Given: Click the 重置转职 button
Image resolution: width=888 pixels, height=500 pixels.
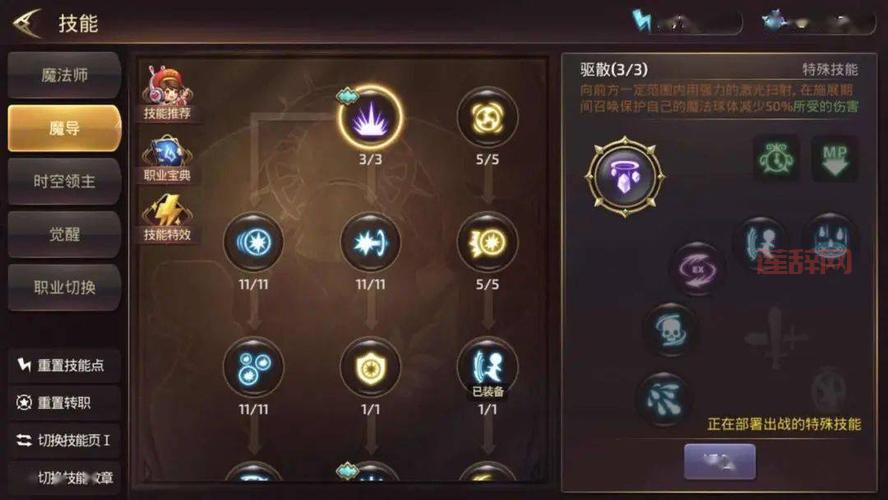Looking at the screenshot, I should click(65, 403).
